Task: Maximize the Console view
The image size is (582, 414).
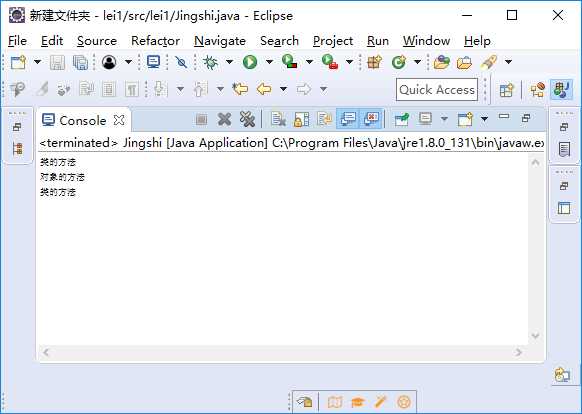Action: (526, 118)
